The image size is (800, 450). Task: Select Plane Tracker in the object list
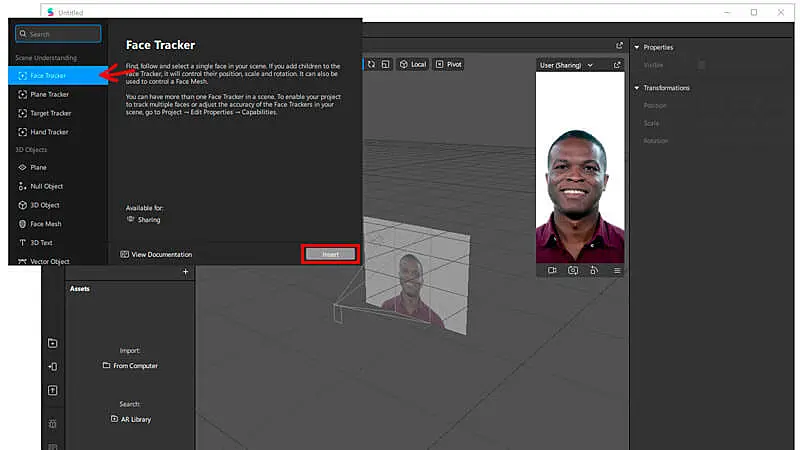click(x=50, y=94)
